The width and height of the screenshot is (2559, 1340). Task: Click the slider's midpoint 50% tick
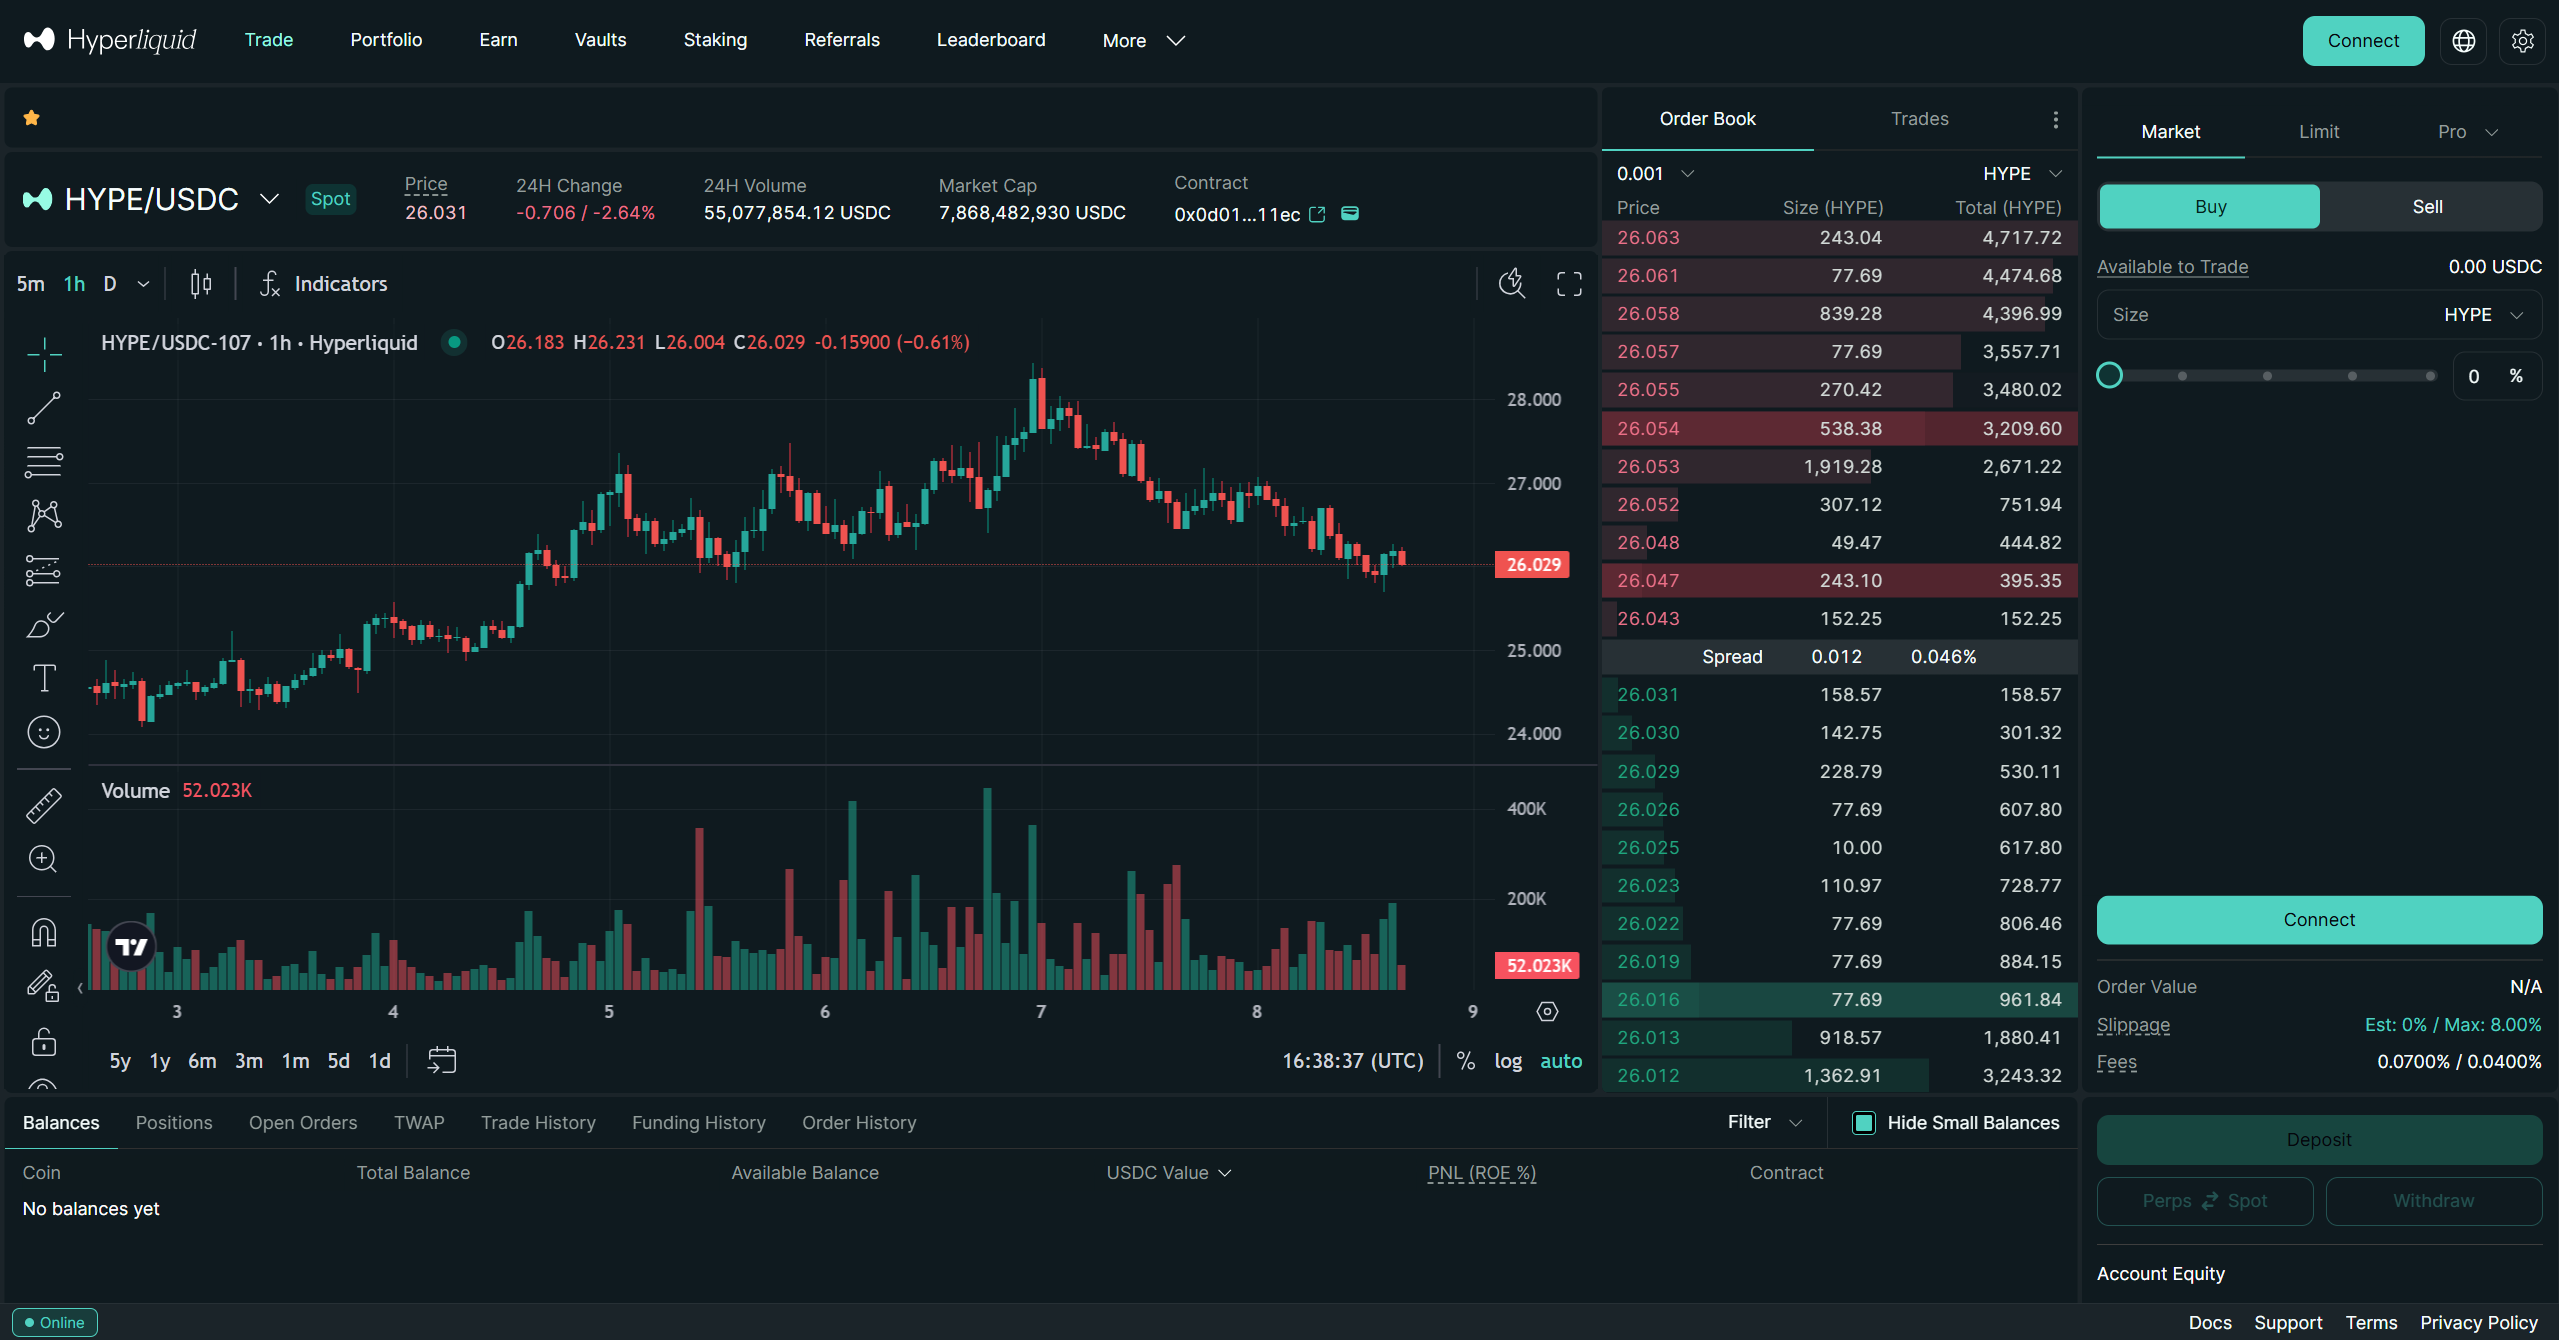[2267, 376]
